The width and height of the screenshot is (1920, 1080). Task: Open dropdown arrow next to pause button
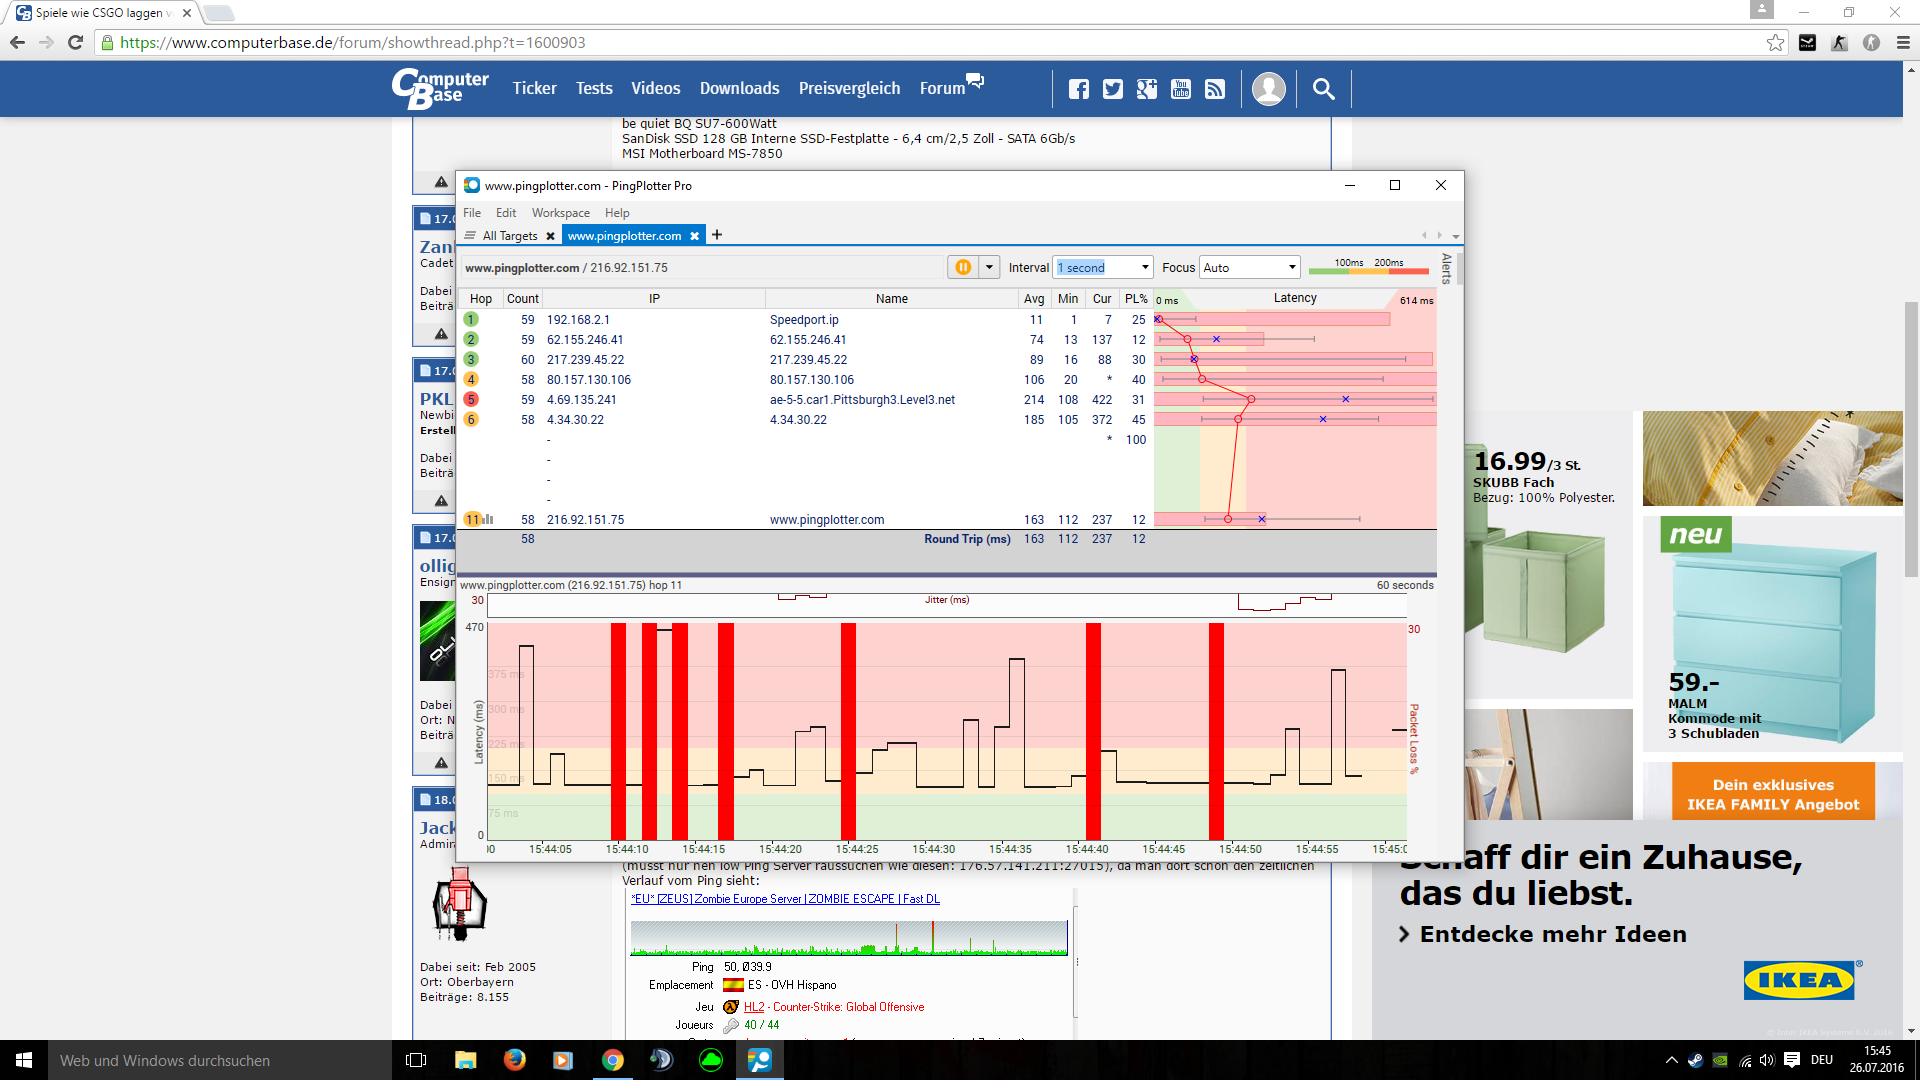click(989, 267)
